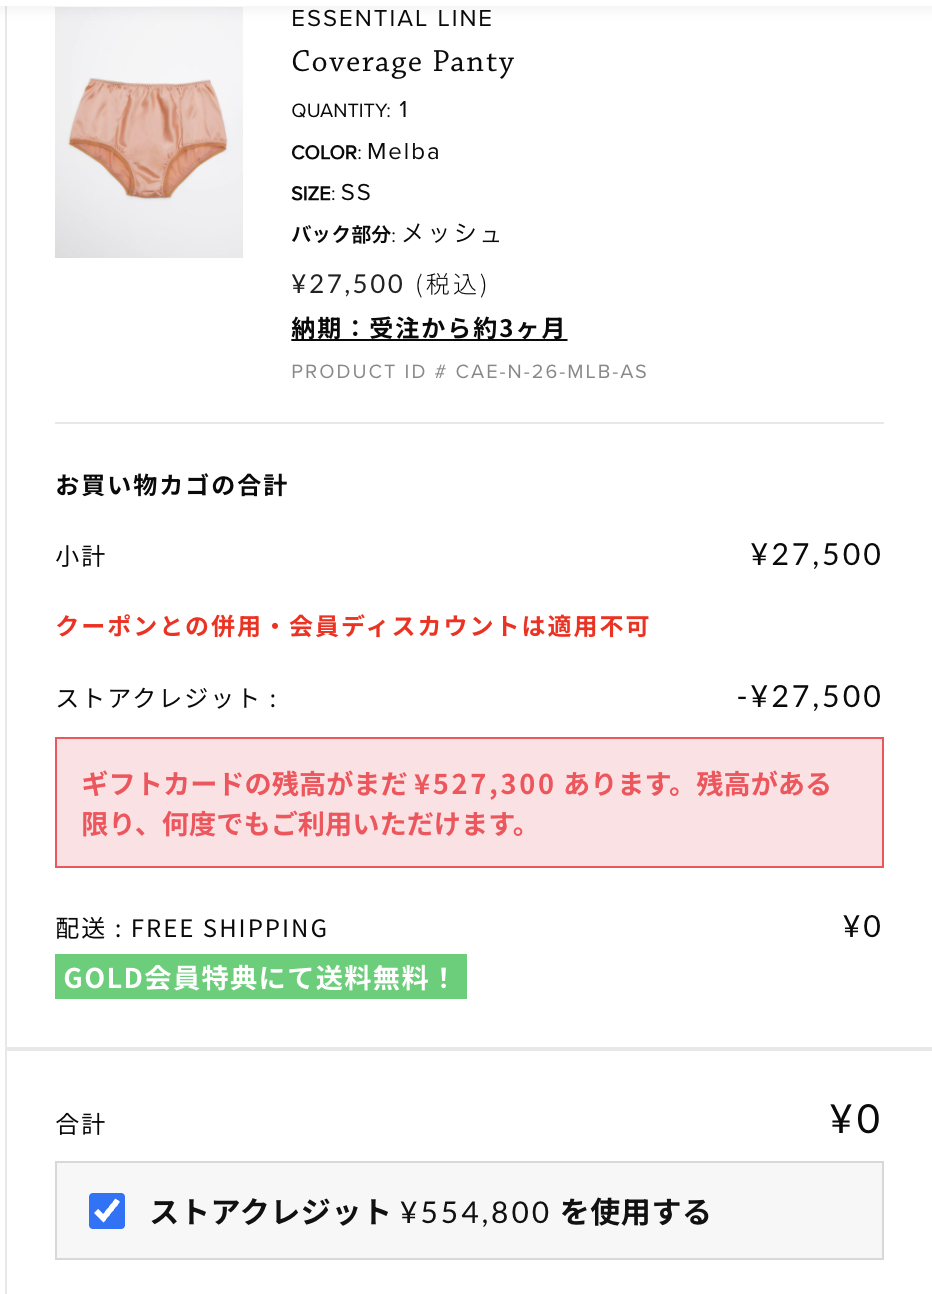Click the COLOR Melba attribute
Screen dimensions: 932x1294
tap(366, 152)
